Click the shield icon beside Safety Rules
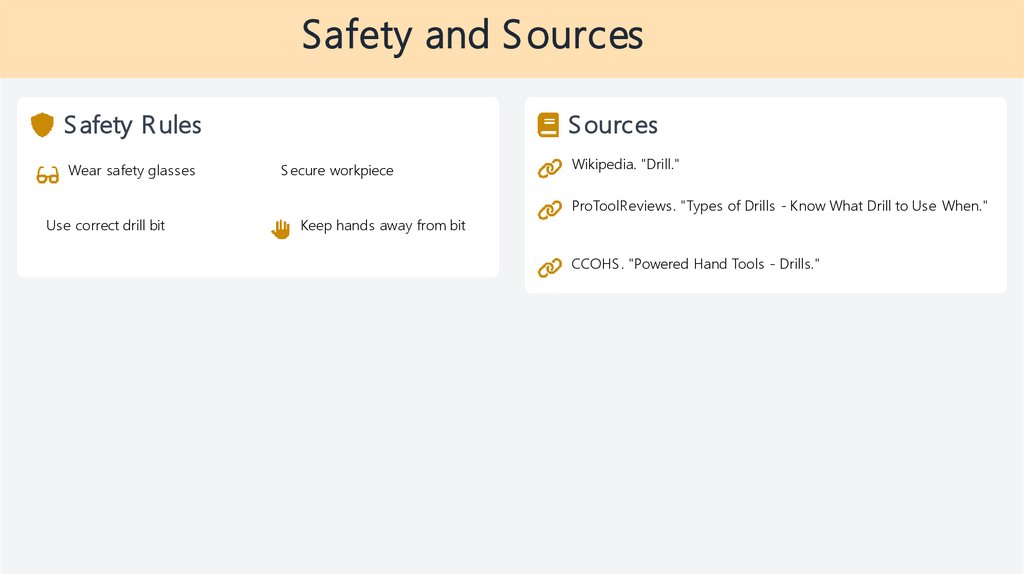The height and width of the screenshot is (574, 1024). [x=42, y=125]
